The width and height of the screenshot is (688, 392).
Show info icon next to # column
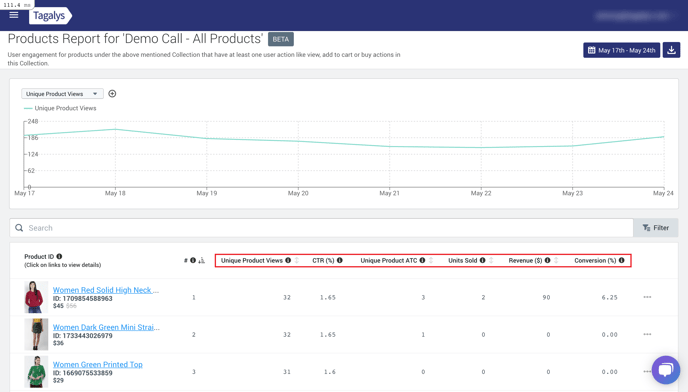point(193,260)
